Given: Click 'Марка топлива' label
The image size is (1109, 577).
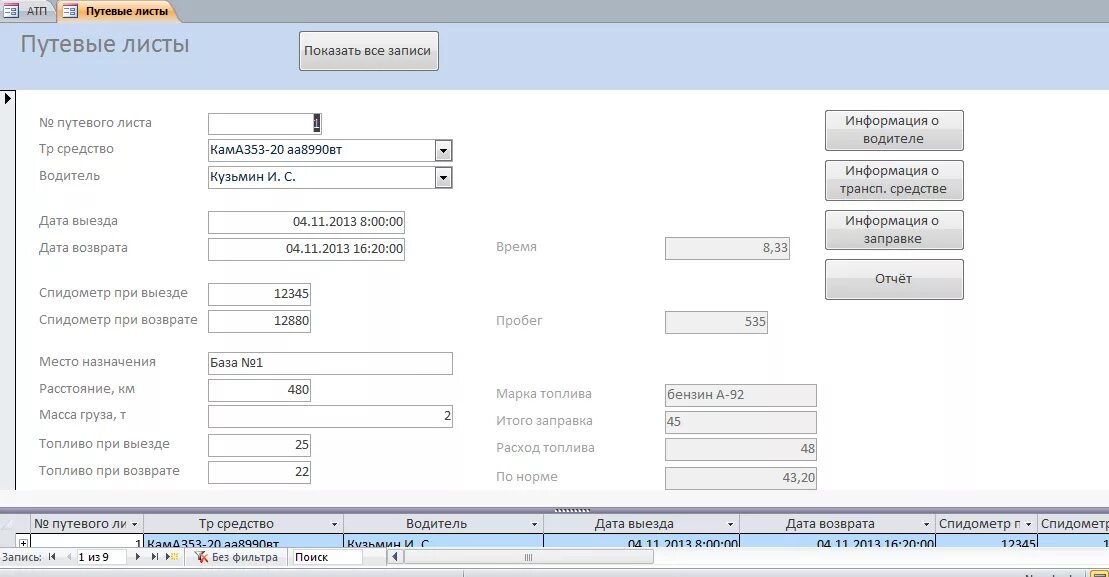Looking at the screenshot, I should click(x=544, y=394).
